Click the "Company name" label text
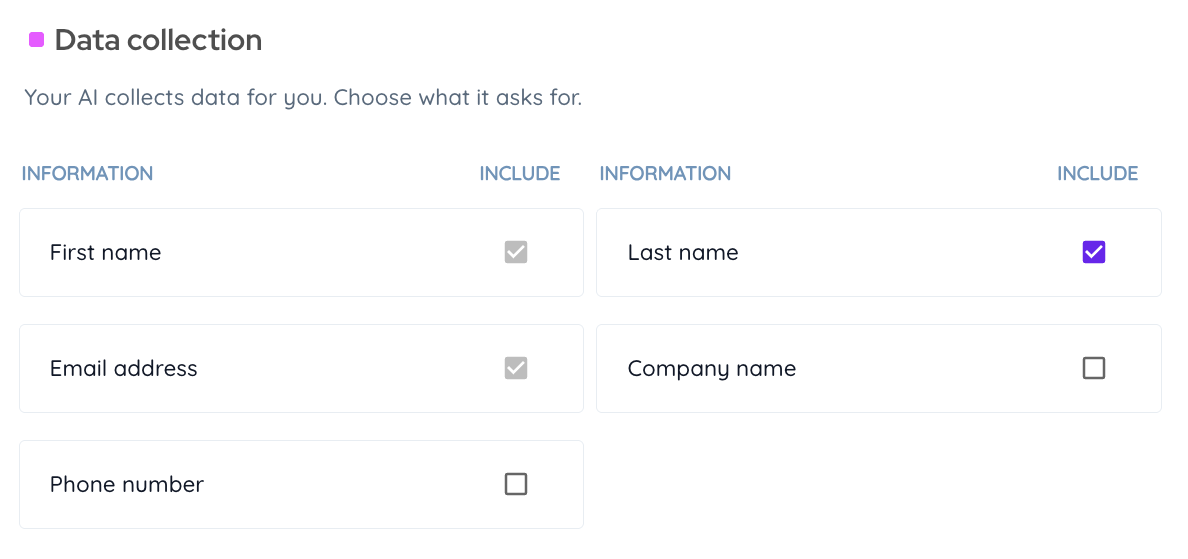1188x559 pixels. (712, 369)
